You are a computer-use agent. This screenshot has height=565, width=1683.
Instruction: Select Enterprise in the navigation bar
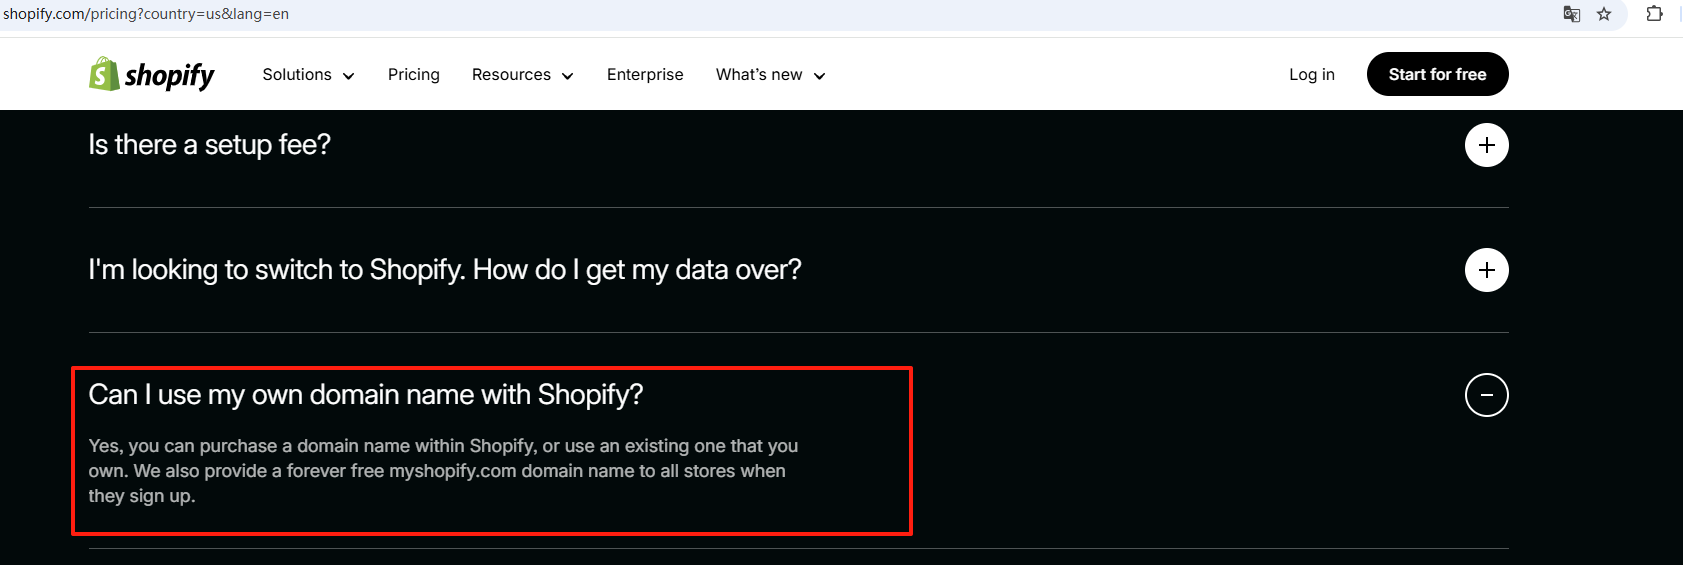(x=645, y=75)
